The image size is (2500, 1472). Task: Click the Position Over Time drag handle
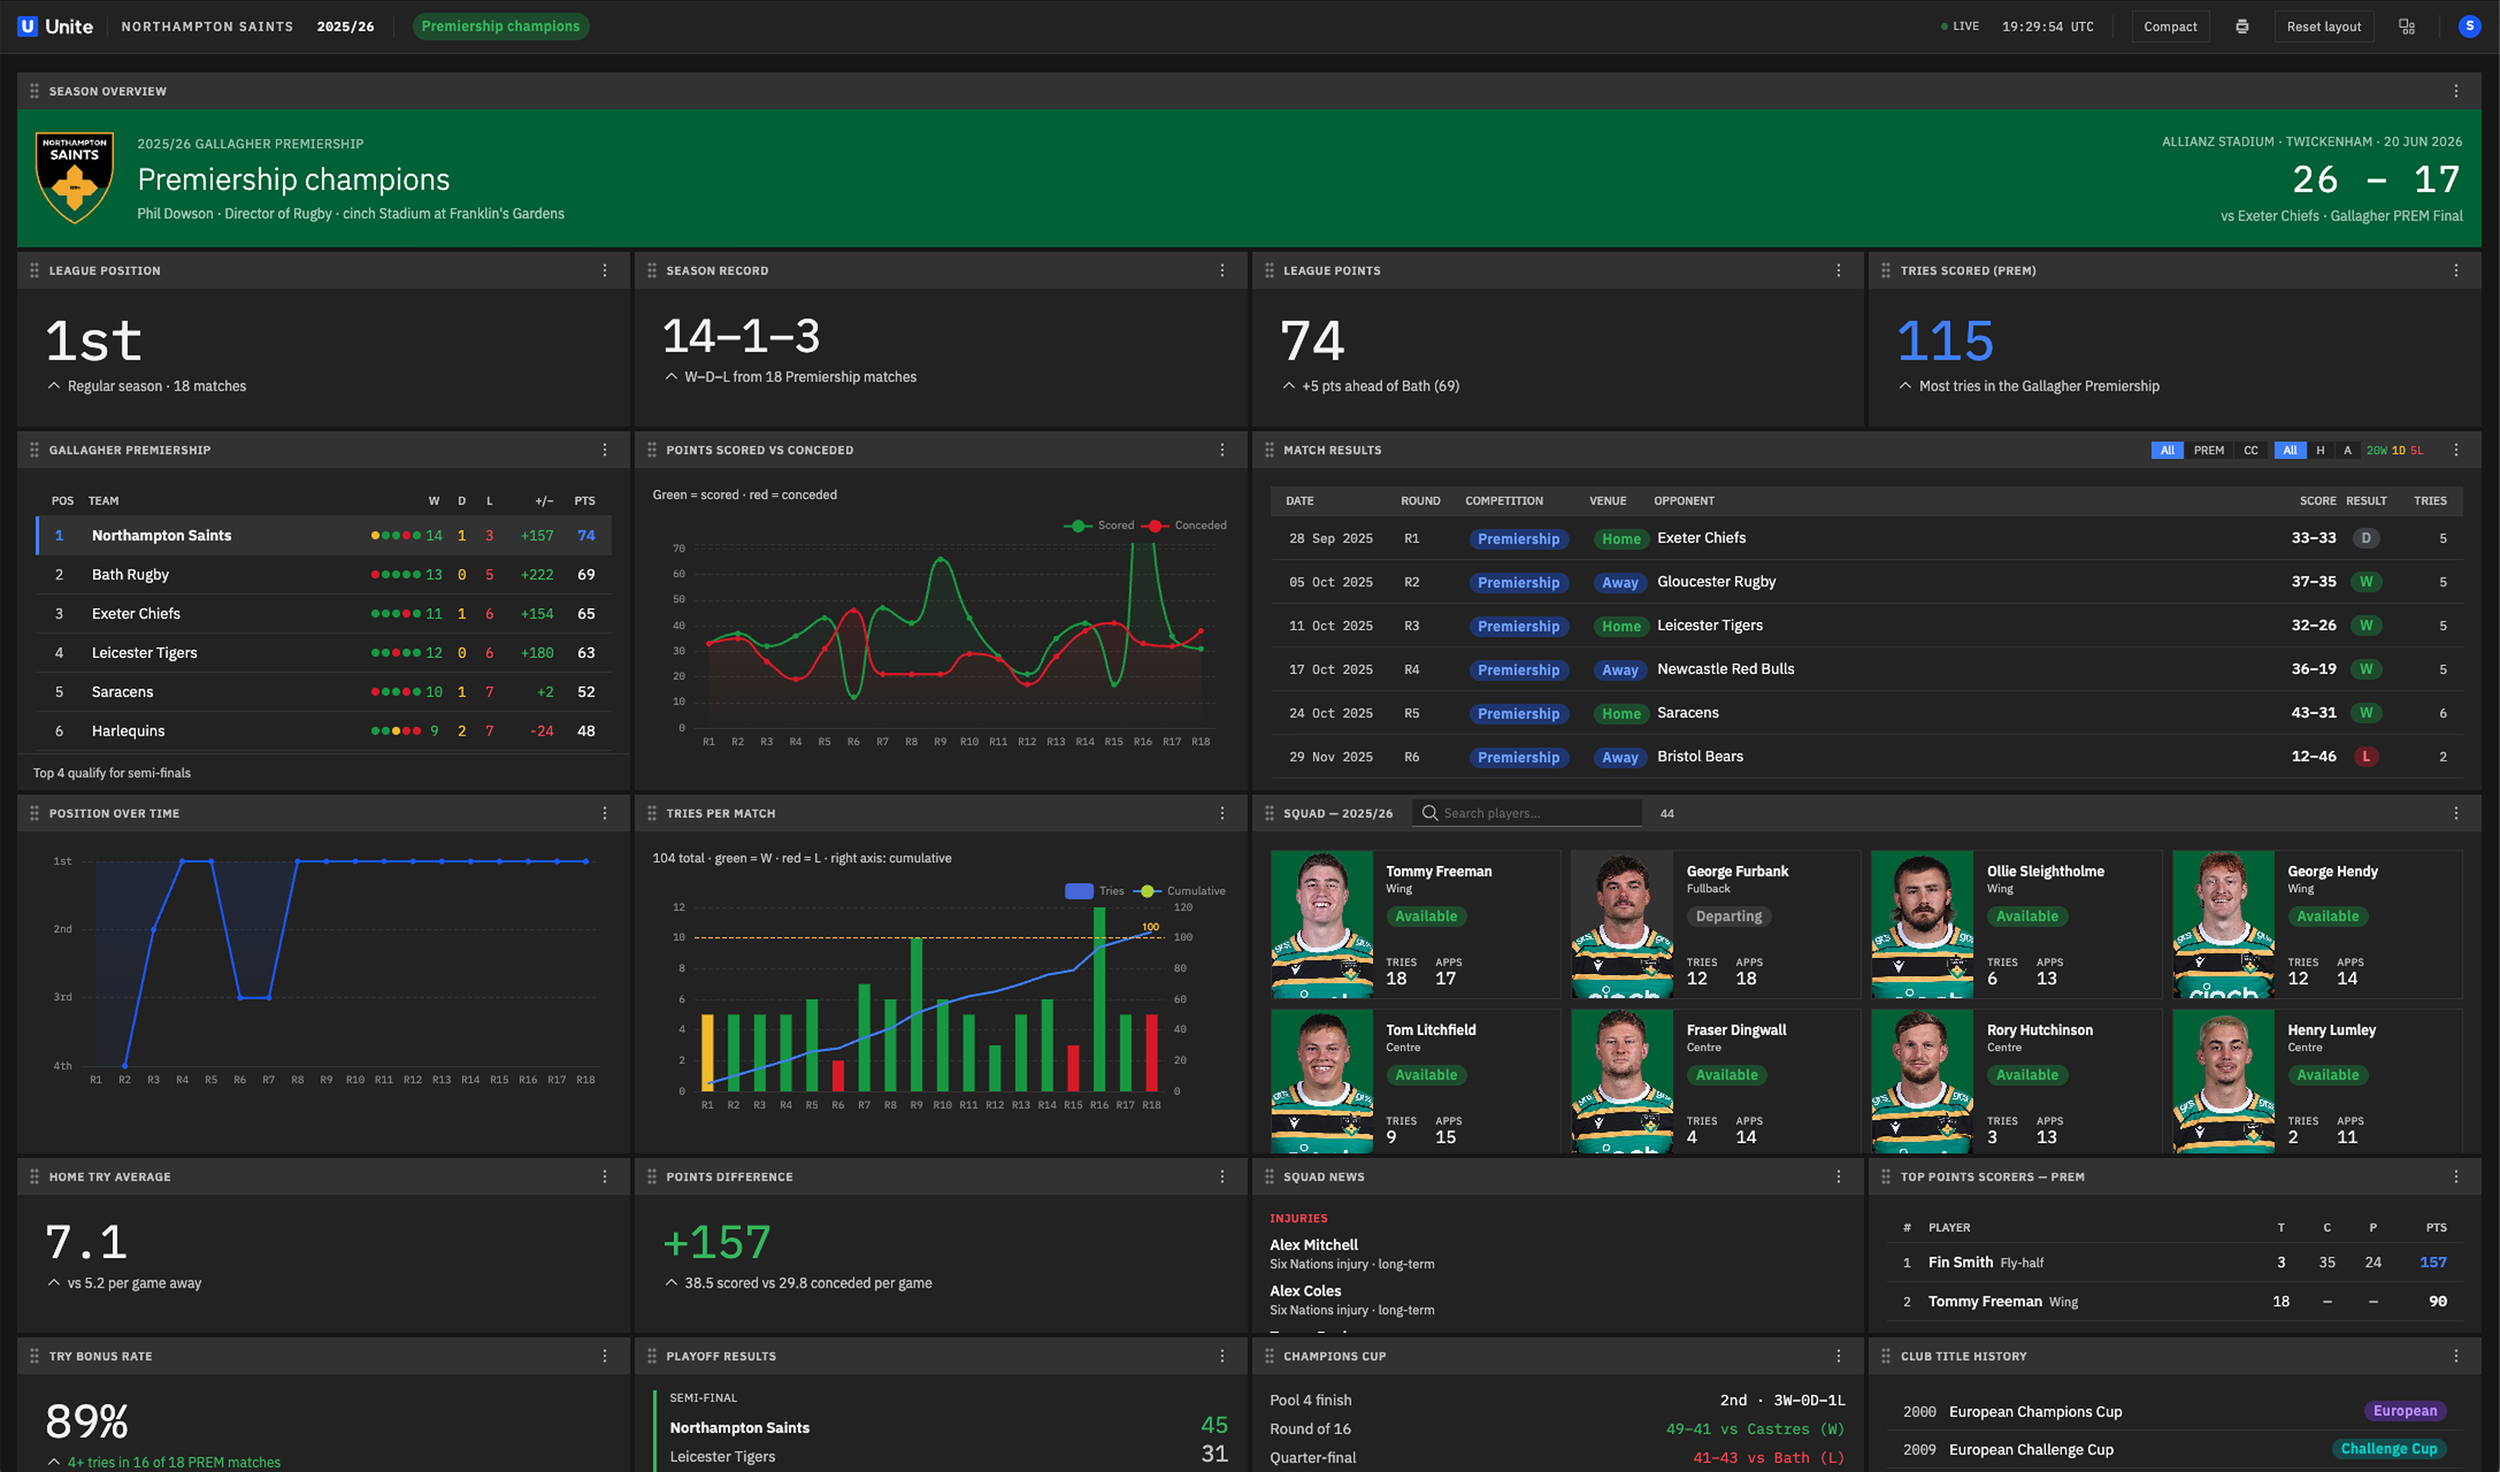click(34, 813)
